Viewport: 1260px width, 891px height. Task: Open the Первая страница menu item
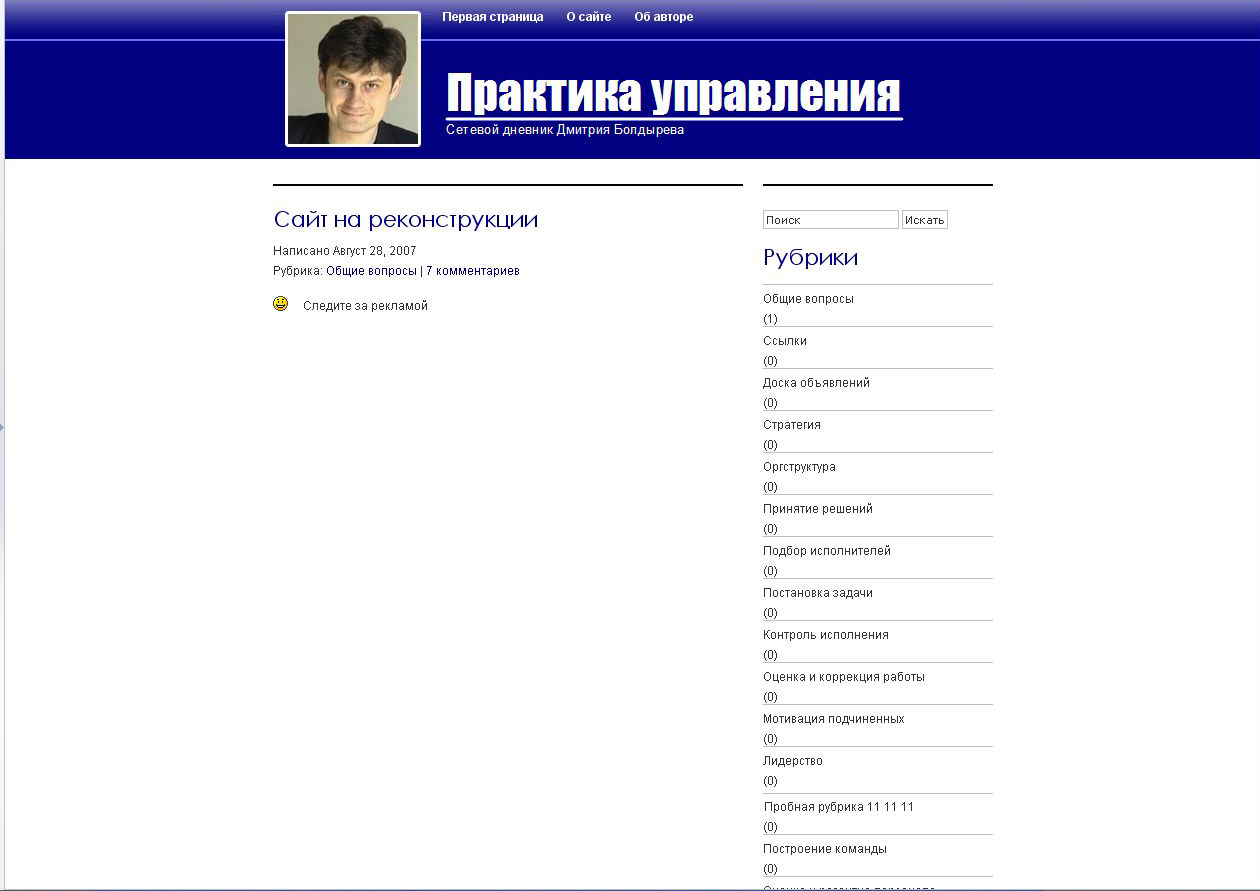tap(491, 16)
